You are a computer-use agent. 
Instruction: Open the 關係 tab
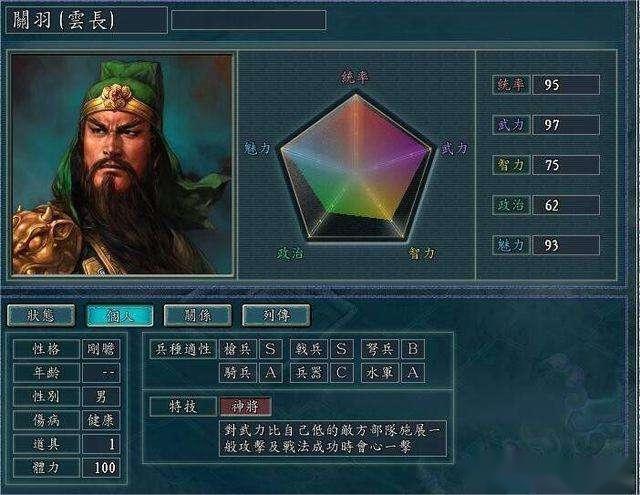pyautogui.click(x=198, y=315)
